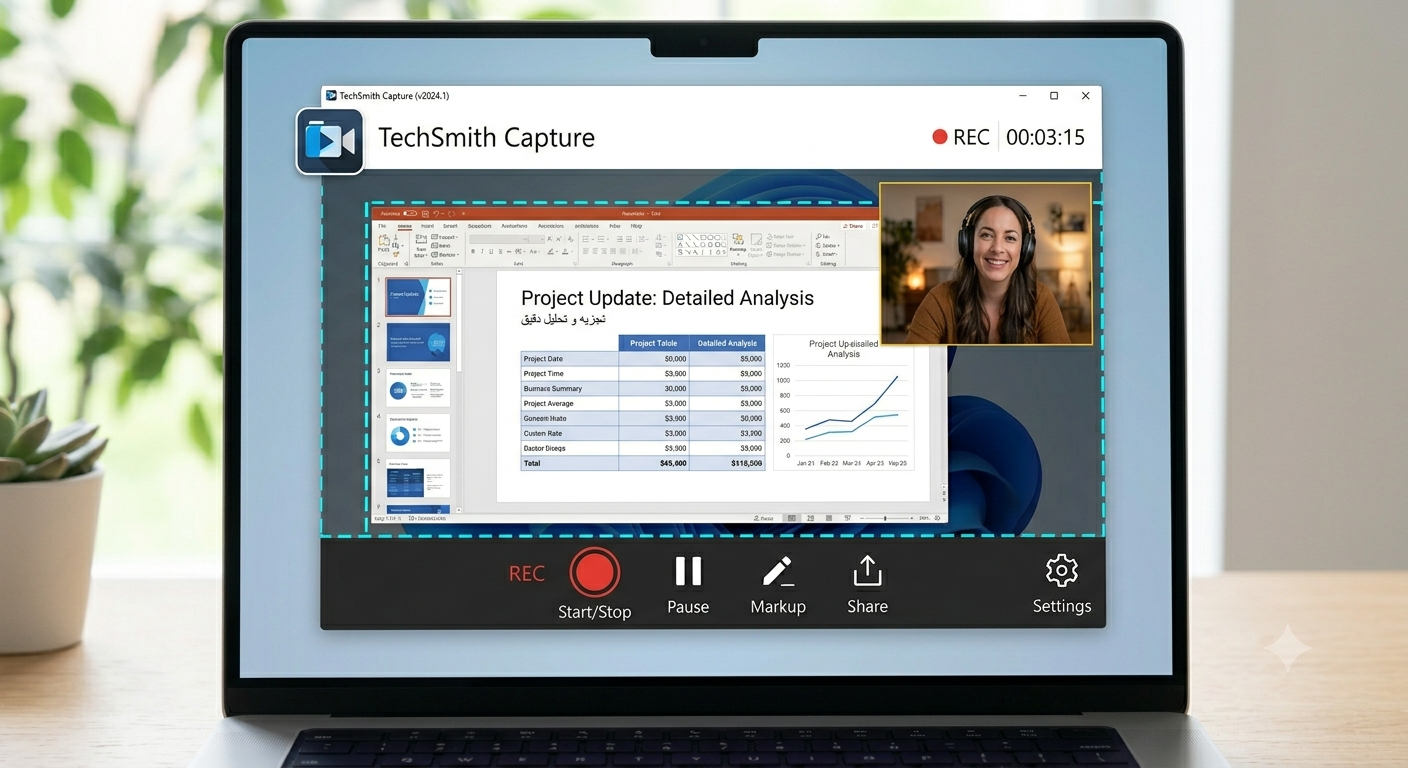Toggle Underline formatting in ribbon
Screen dimensions: 1408x768
[491, 251]
